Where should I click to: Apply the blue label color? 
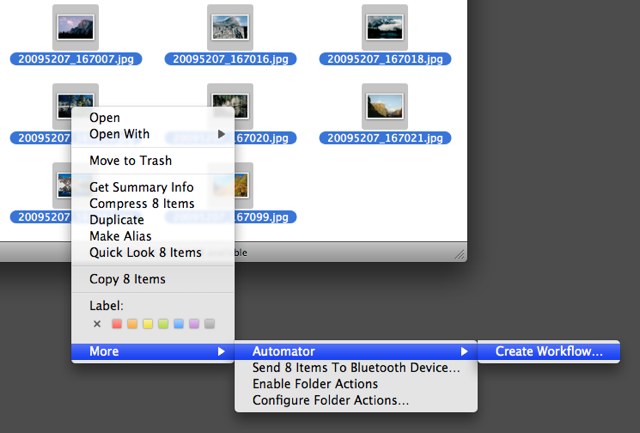point(179,324)
